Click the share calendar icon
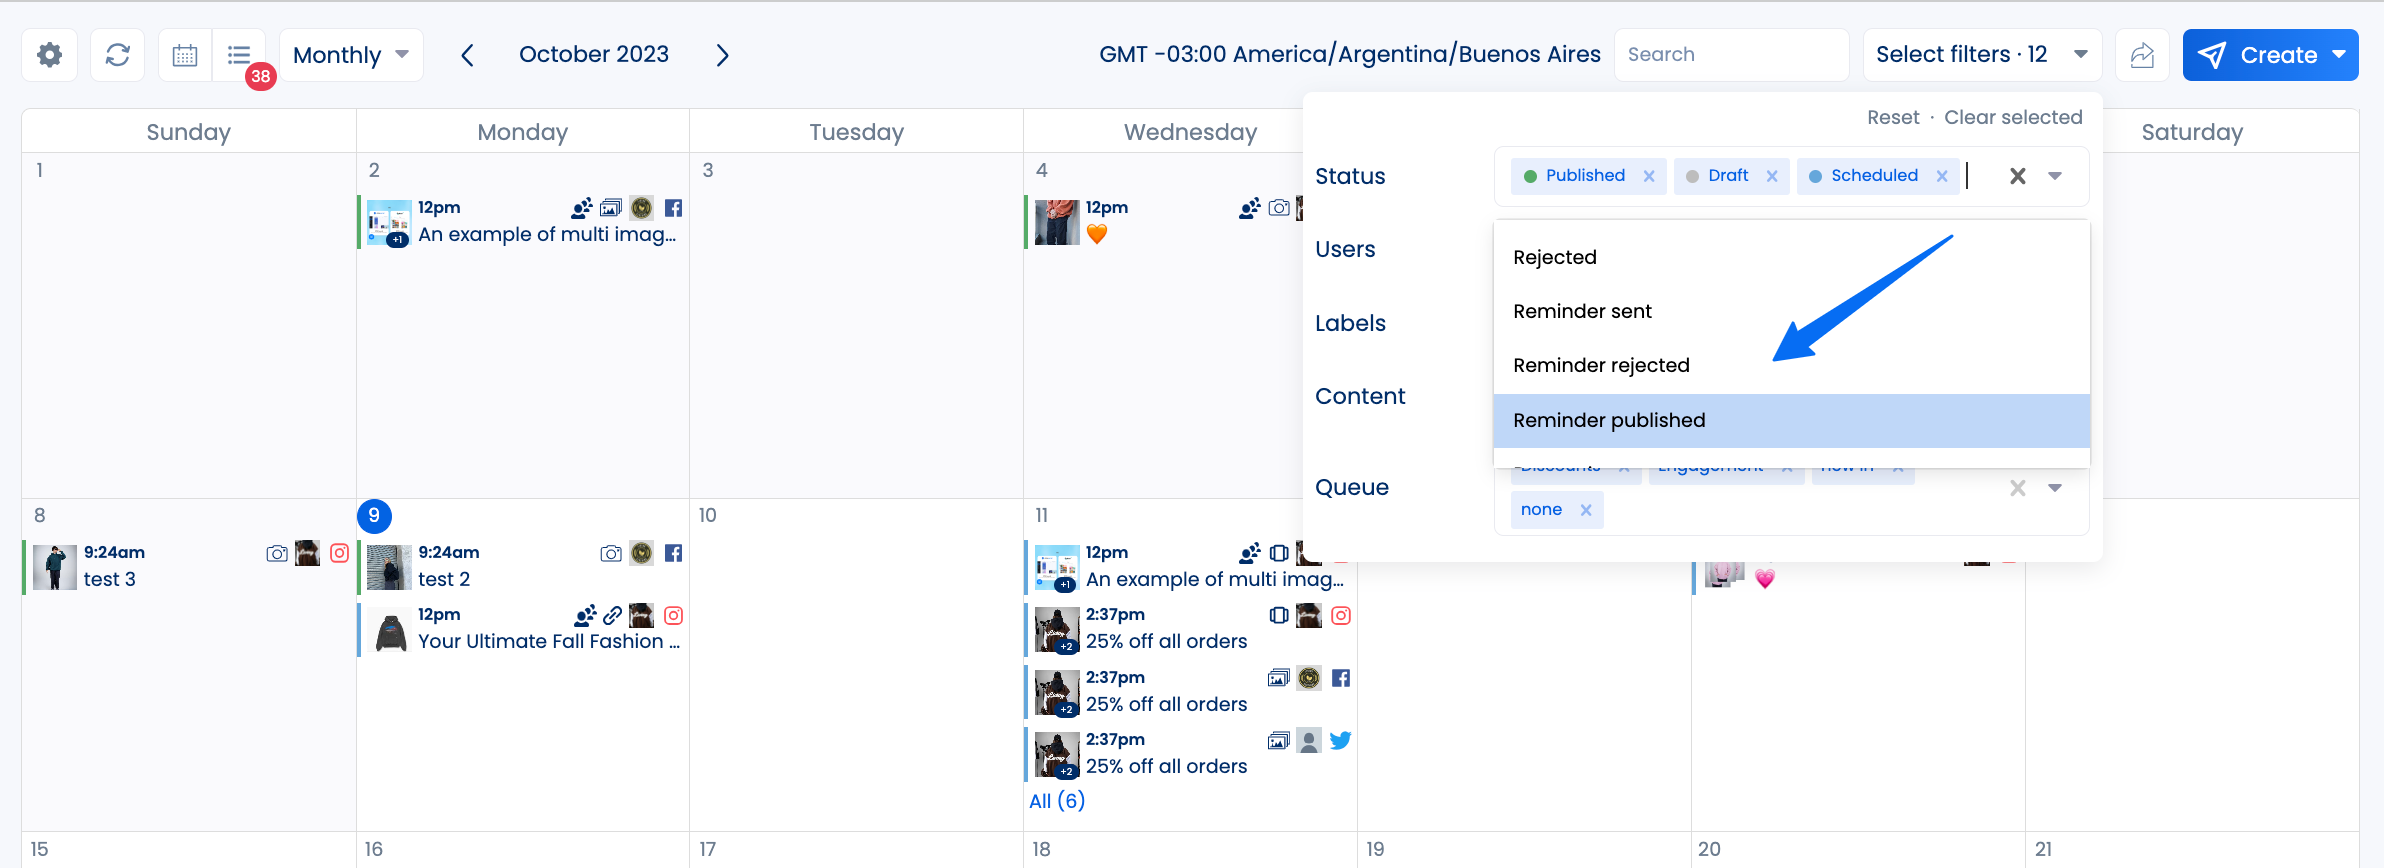Viewport: 2384px width, 868px height. click(x=2142, y=55)
